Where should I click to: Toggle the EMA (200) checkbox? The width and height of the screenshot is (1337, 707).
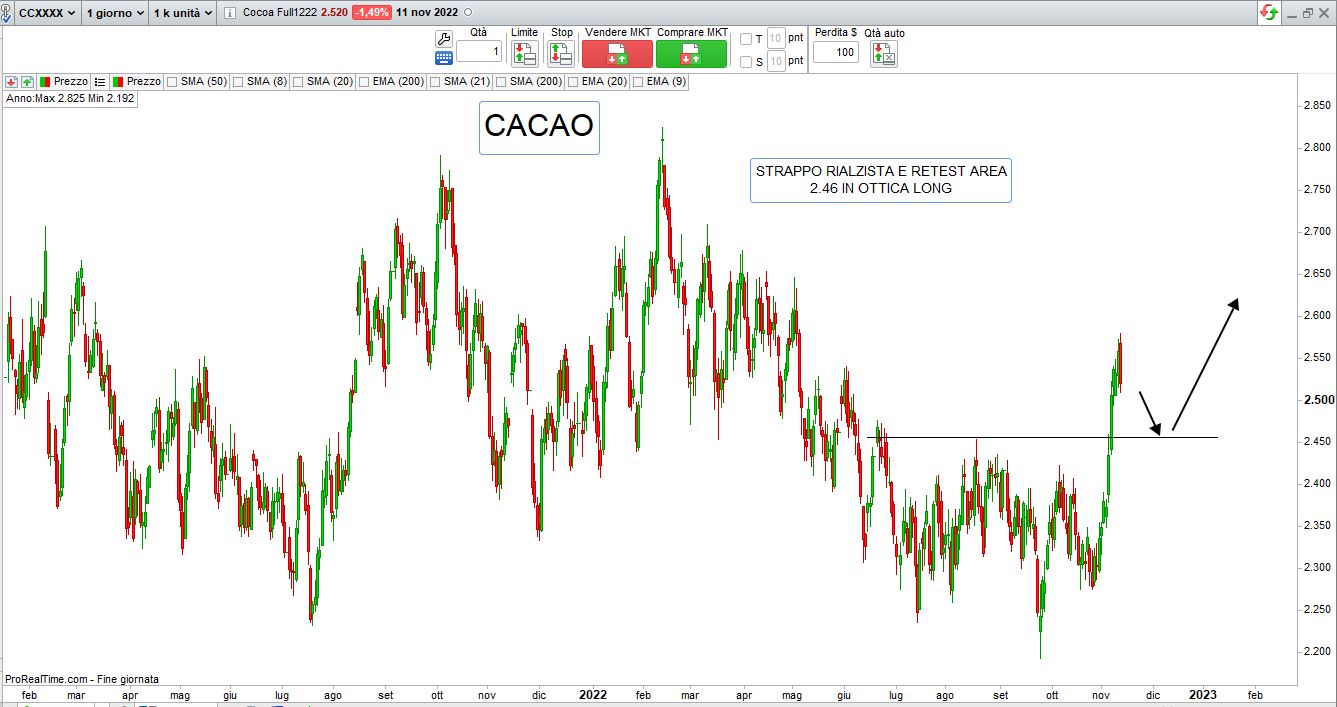coord(365,82)
